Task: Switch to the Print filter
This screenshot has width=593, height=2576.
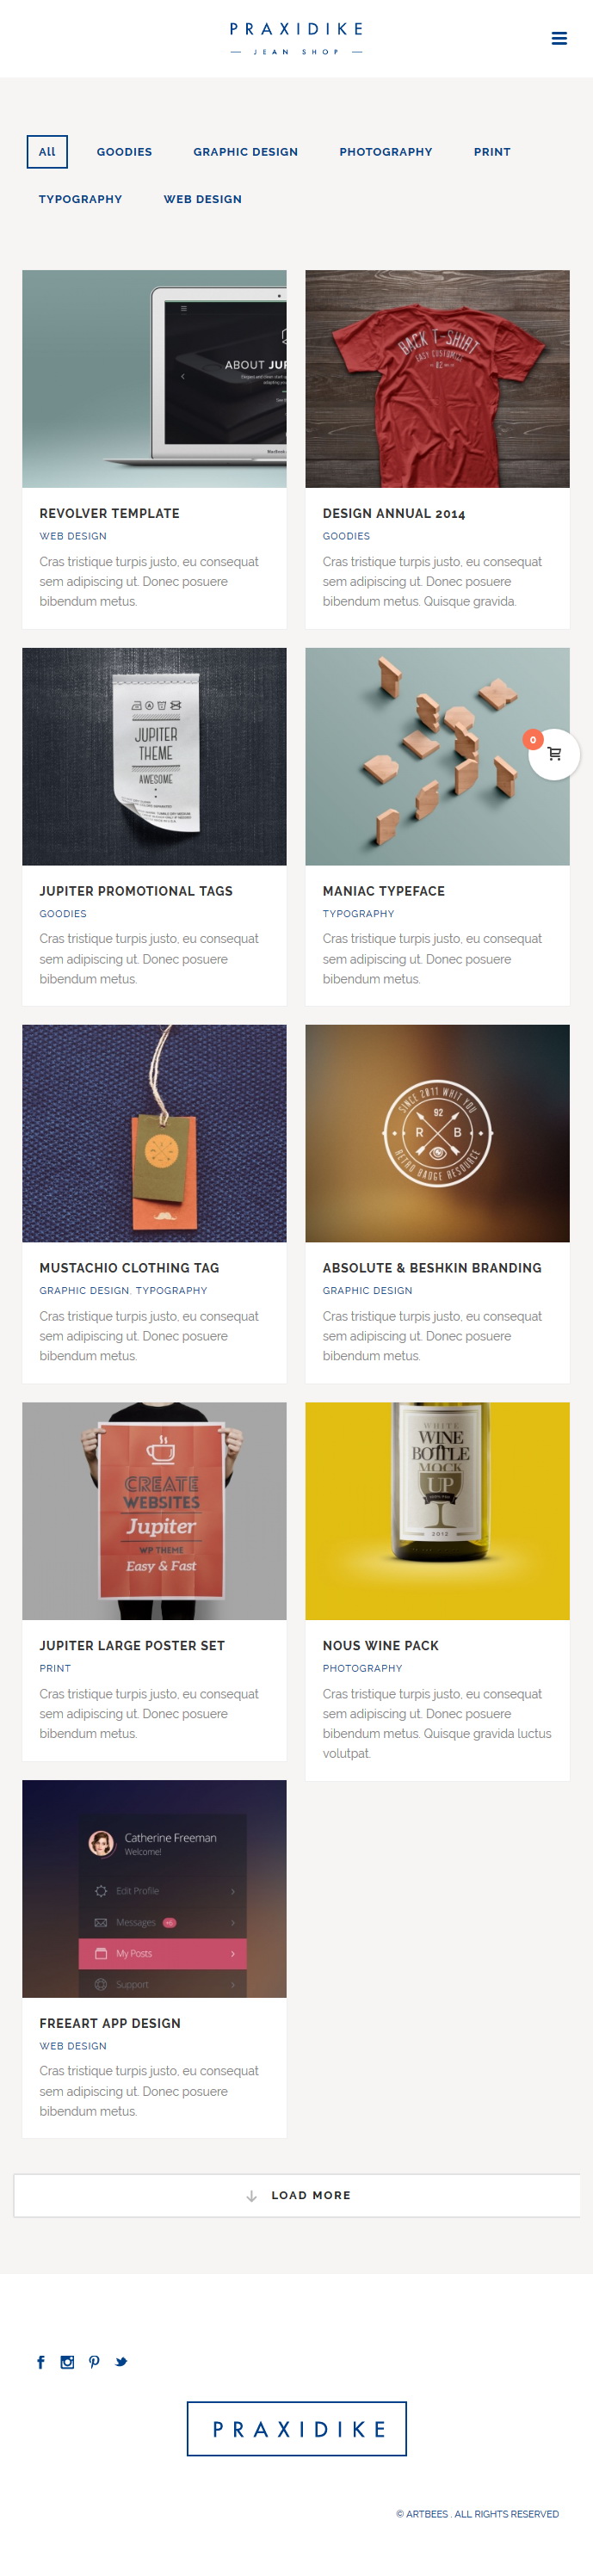Action: [492, 152]
